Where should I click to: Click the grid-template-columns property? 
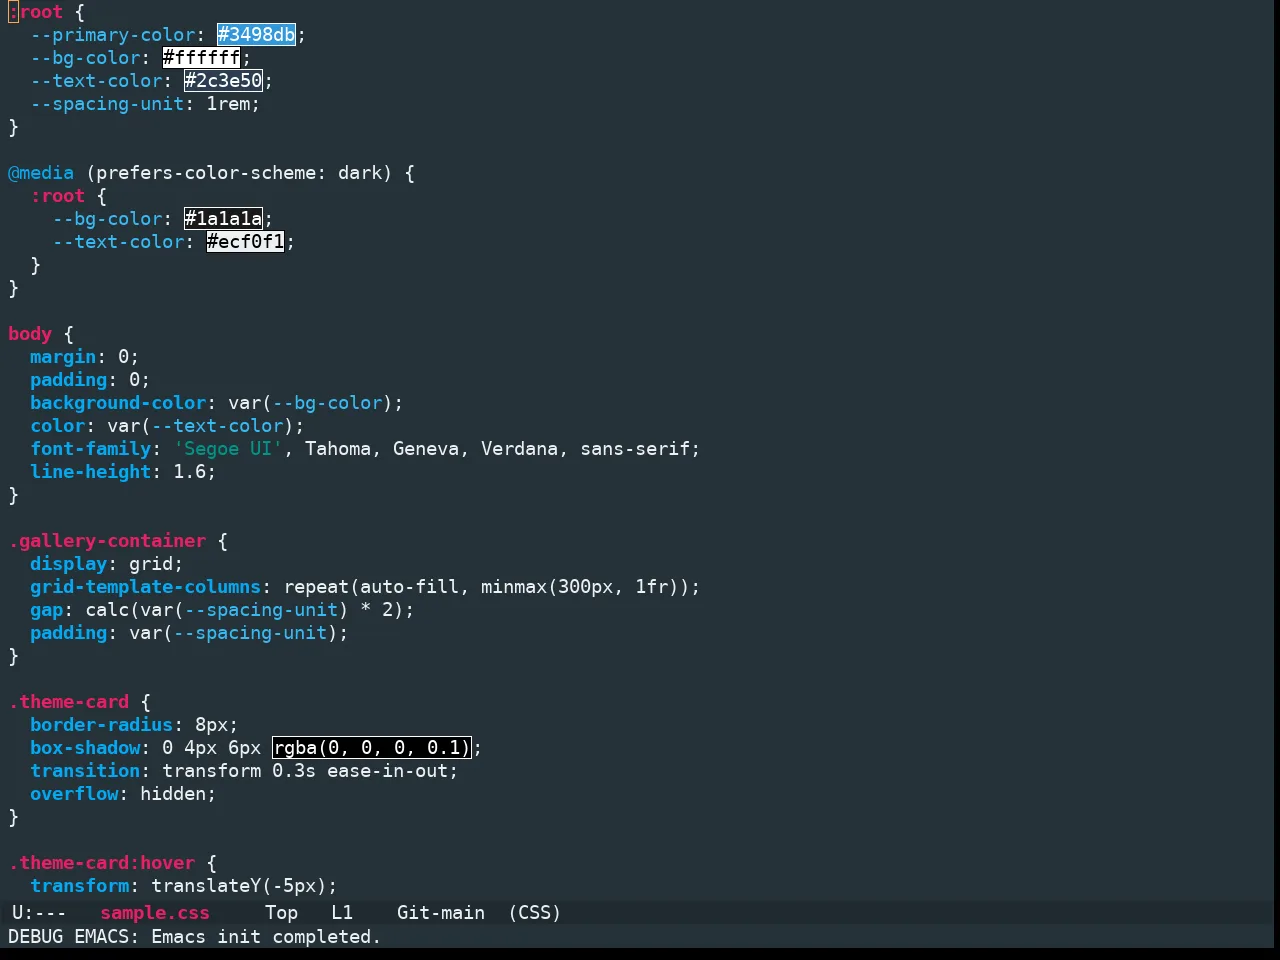146,587
